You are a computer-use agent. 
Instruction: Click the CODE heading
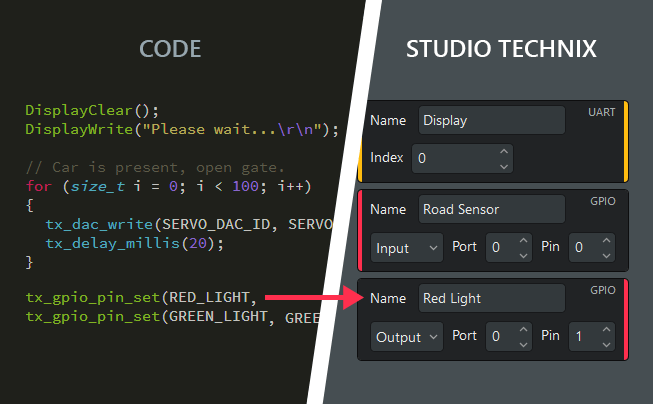(x=170, y=49)
